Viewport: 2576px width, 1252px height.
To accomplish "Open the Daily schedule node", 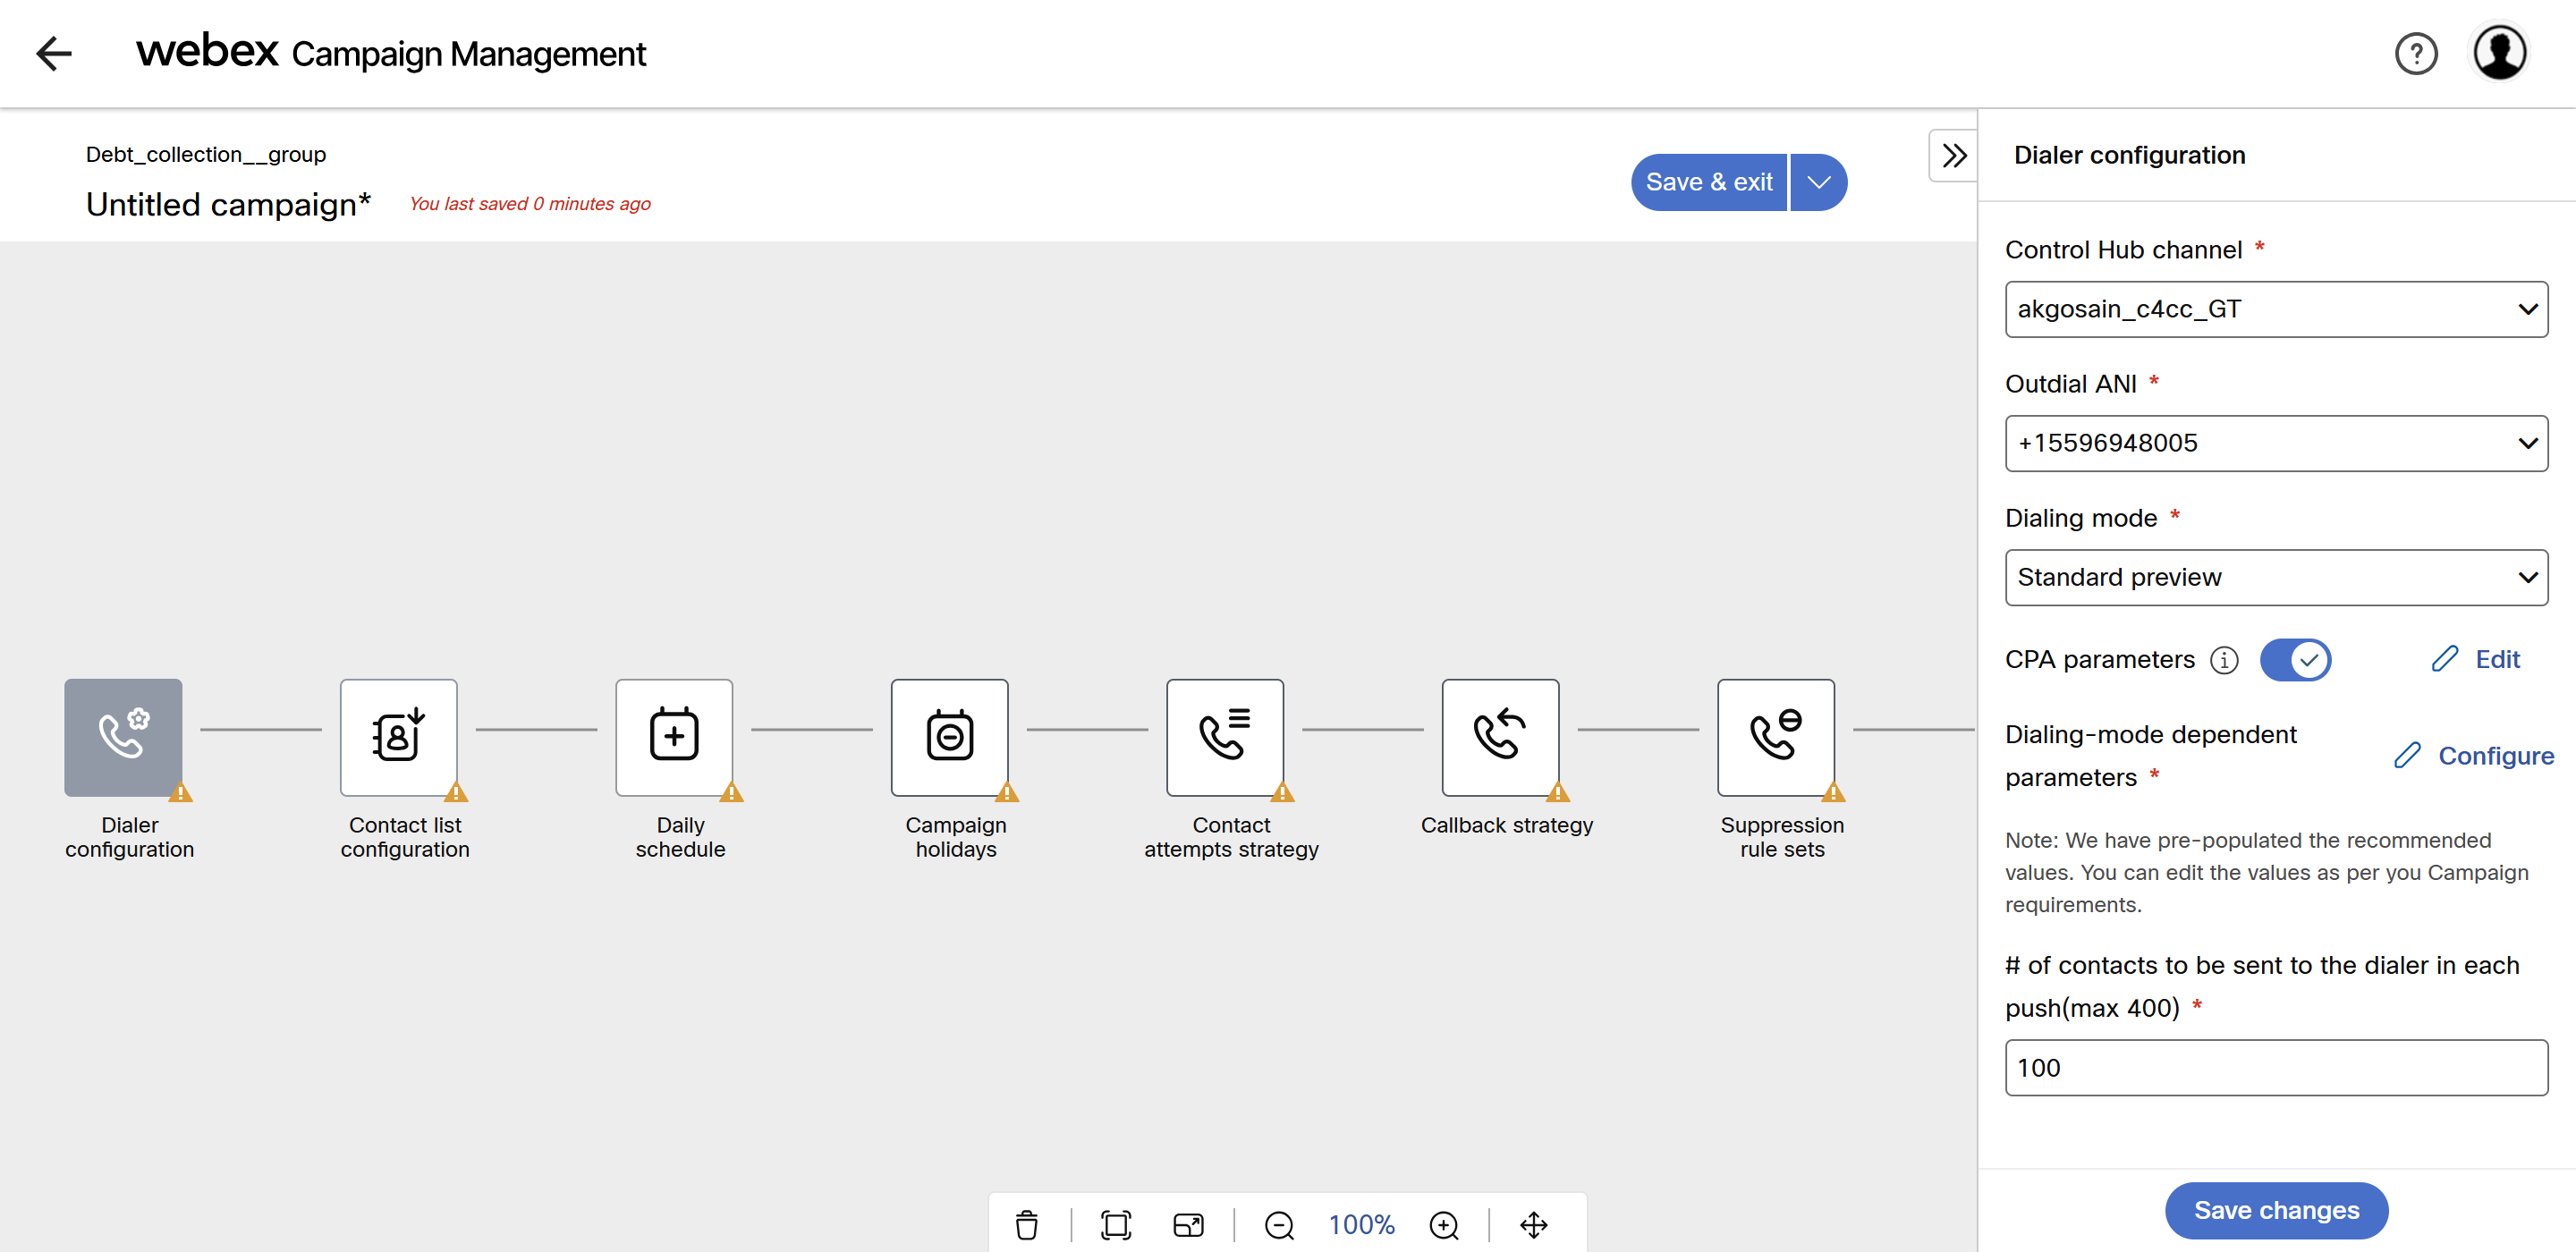I will click(674, 737).
